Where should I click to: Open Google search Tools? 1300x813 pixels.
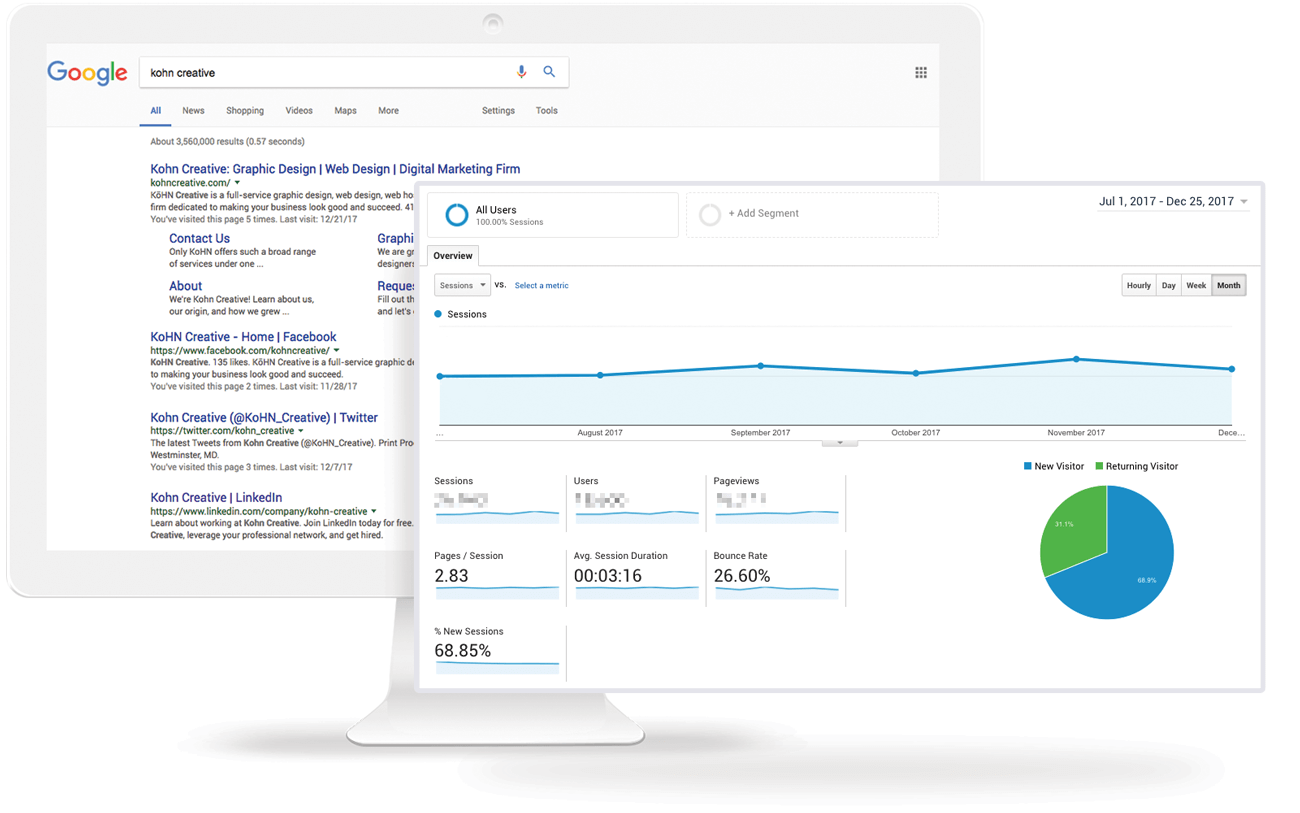pos(546,111)
